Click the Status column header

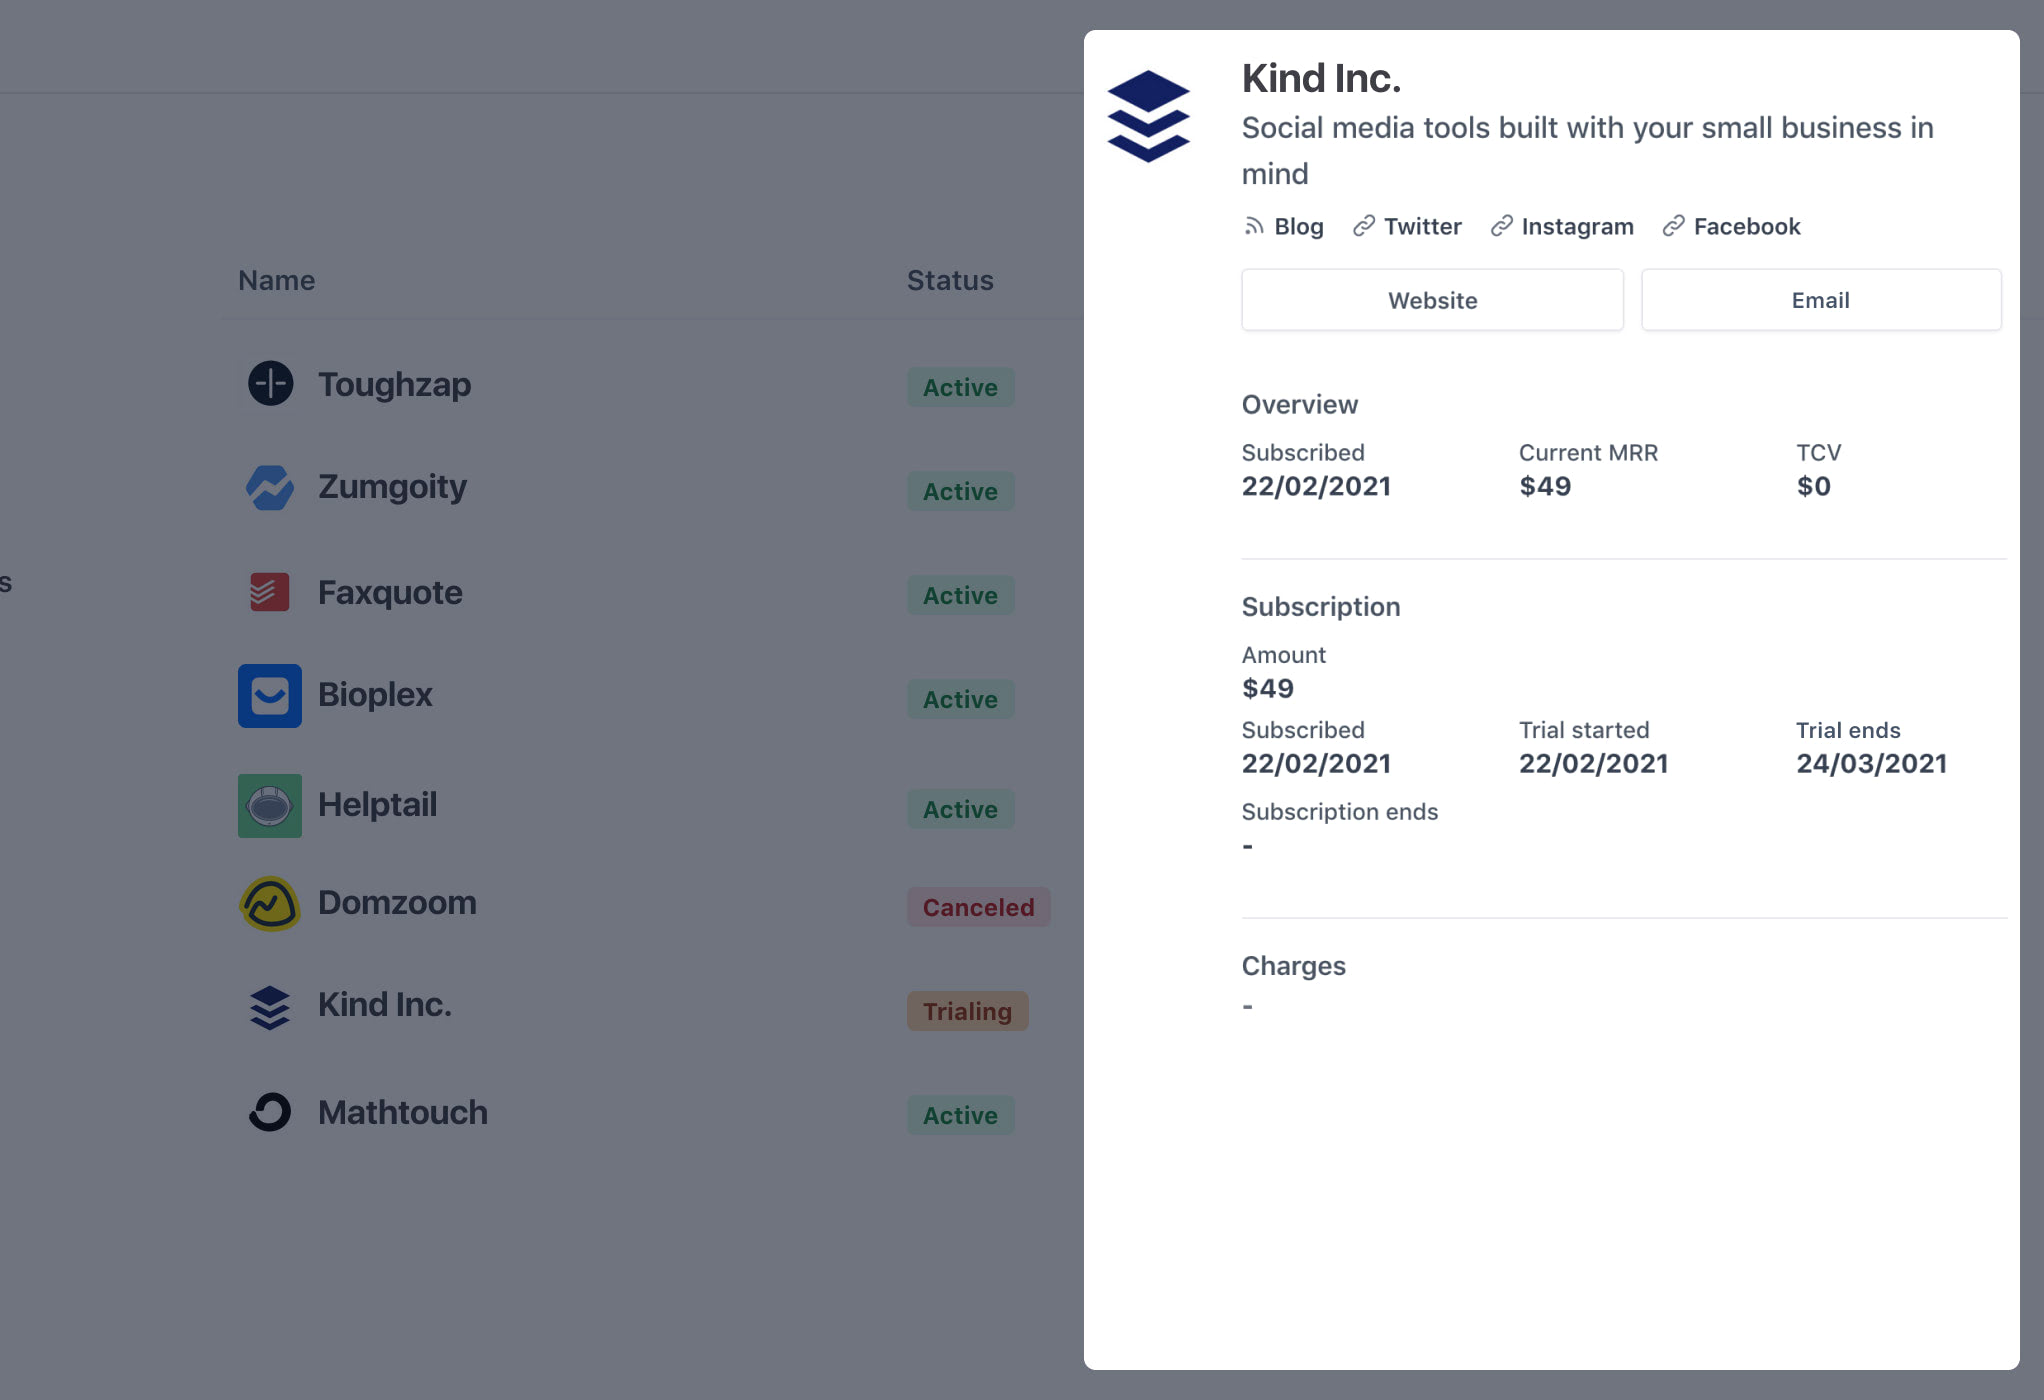pos(950,281)
